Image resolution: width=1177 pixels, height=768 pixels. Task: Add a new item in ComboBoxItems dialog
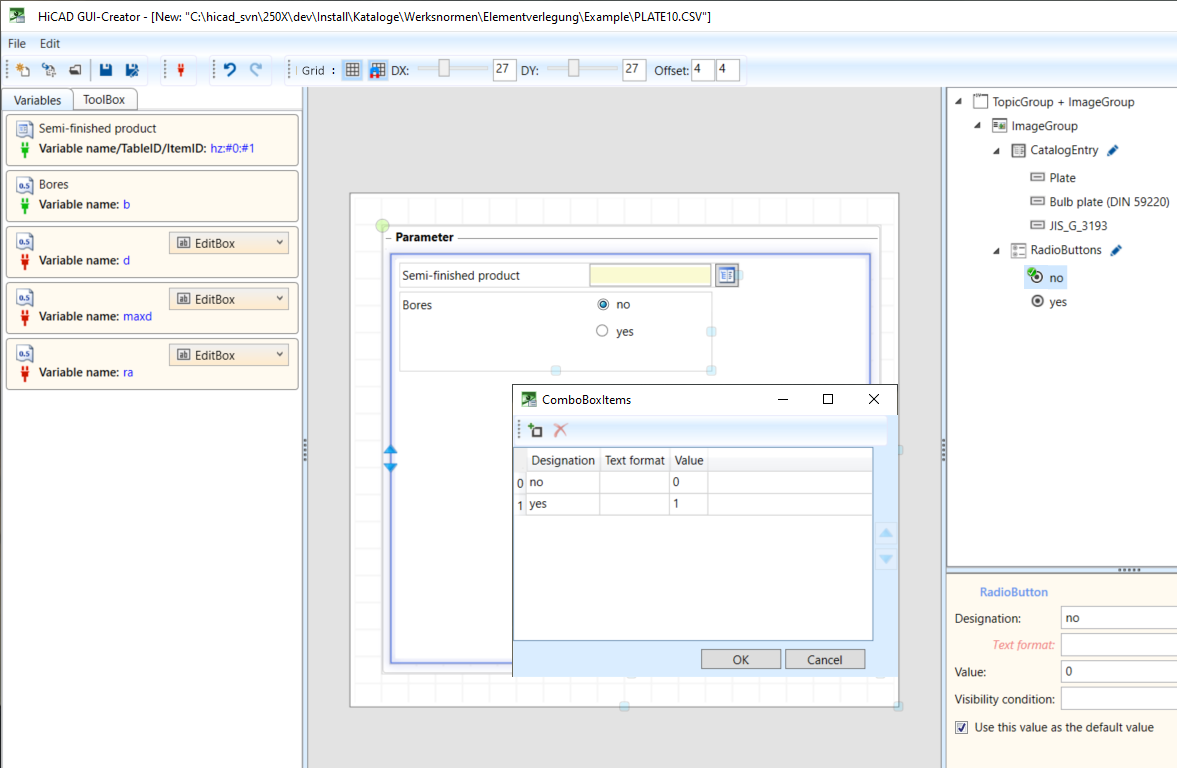pyautogui.click(x=535, y=430)
